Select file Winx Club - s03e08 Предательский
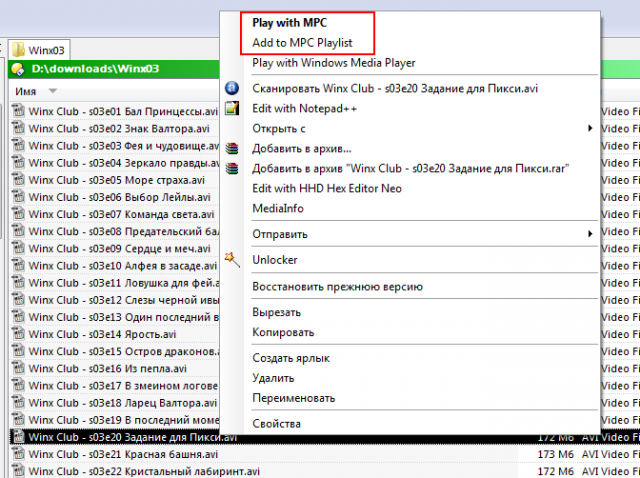The image size is (640, 478). pyautogui.click(x=124, y=231)
